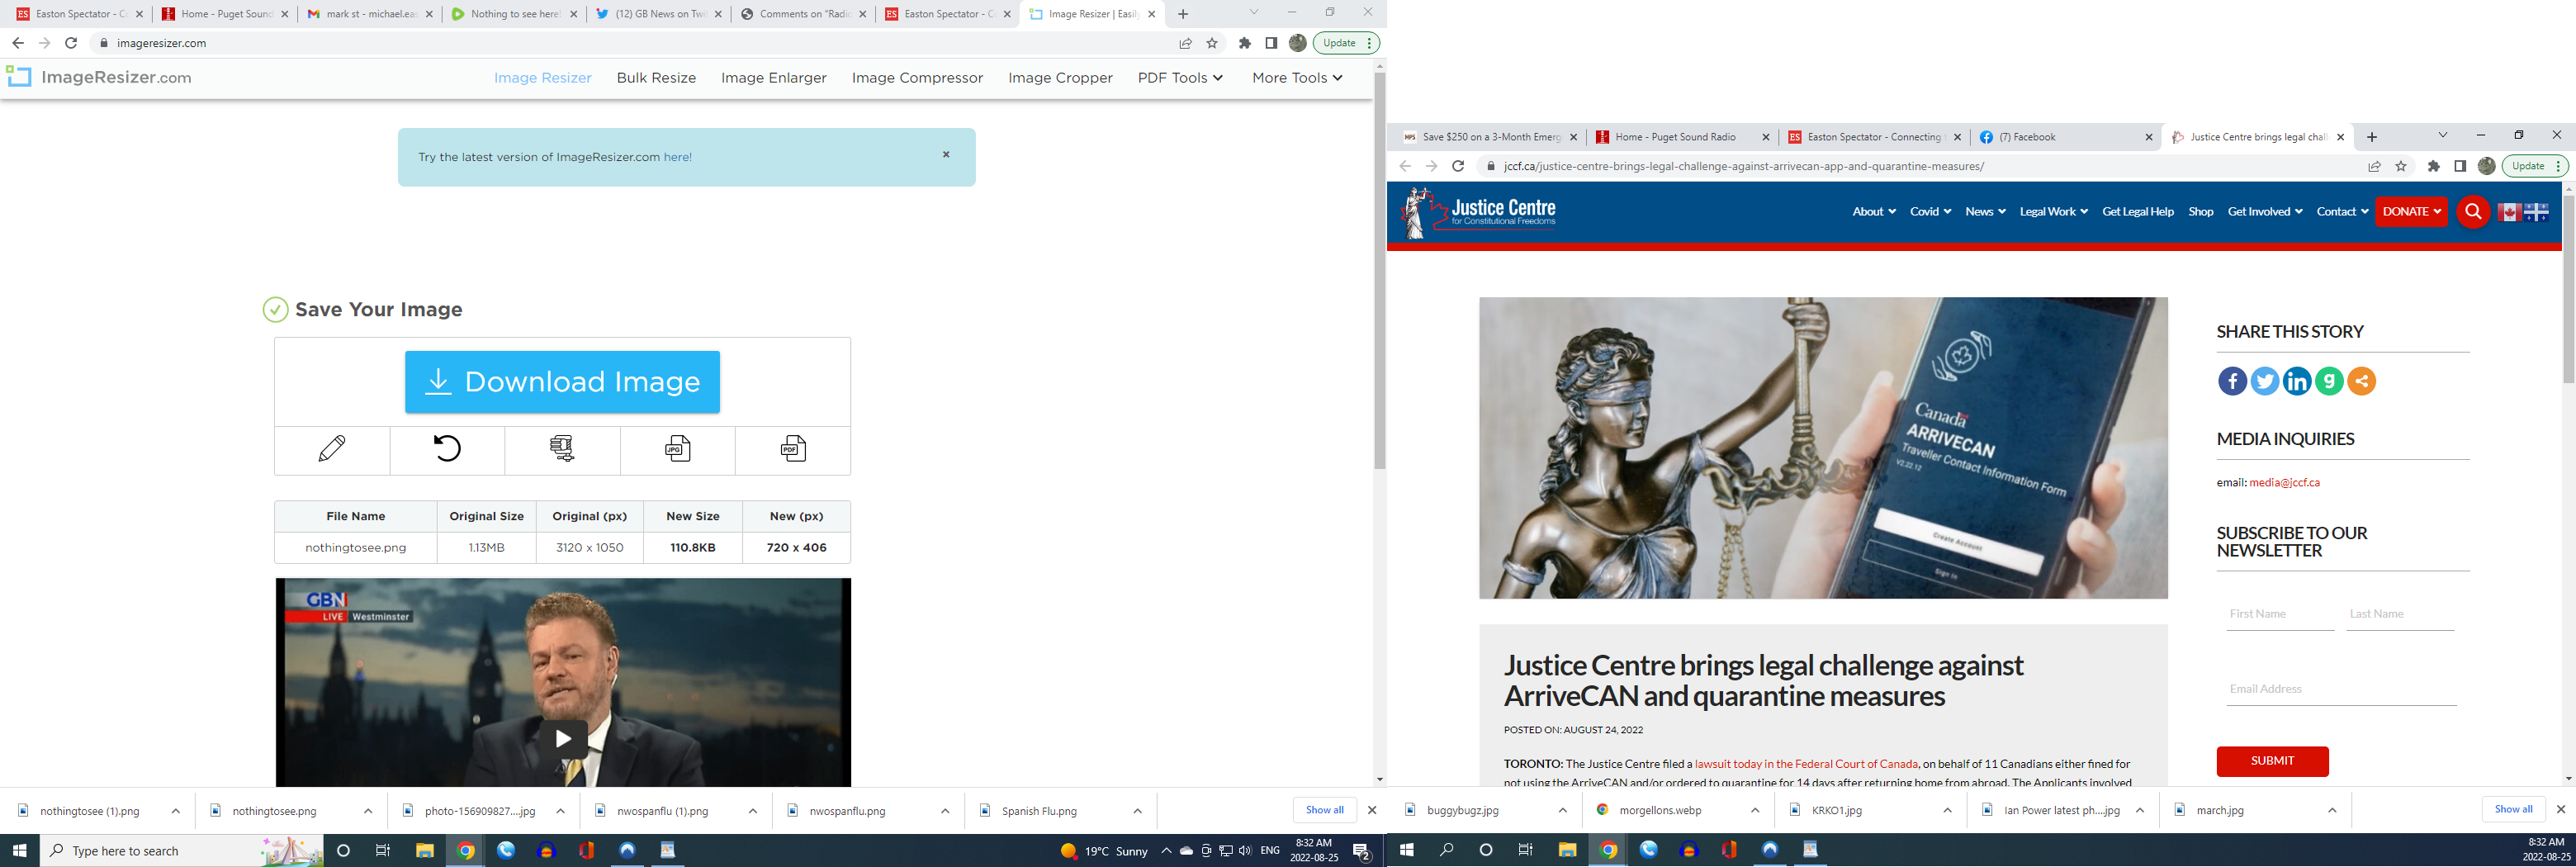Play the GBN video preview
The height and width of the screenshot is (867, 2576).
(563, 738)
